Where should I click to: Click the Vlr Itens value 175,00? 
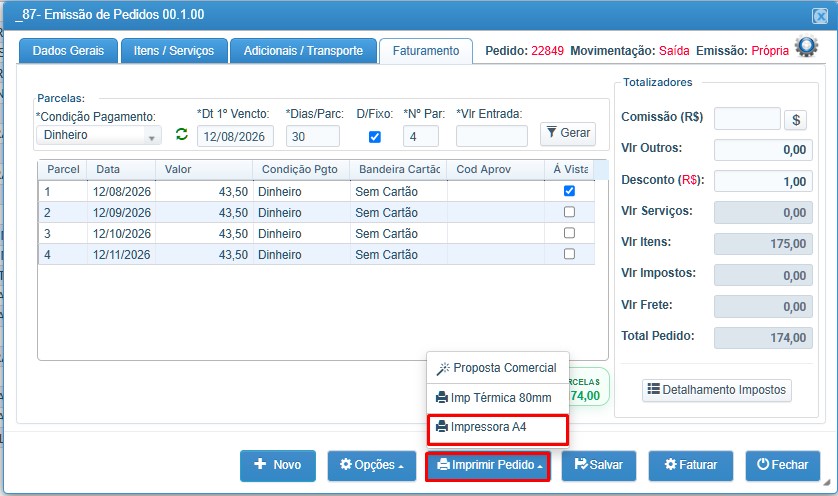(x=763, y=244)
